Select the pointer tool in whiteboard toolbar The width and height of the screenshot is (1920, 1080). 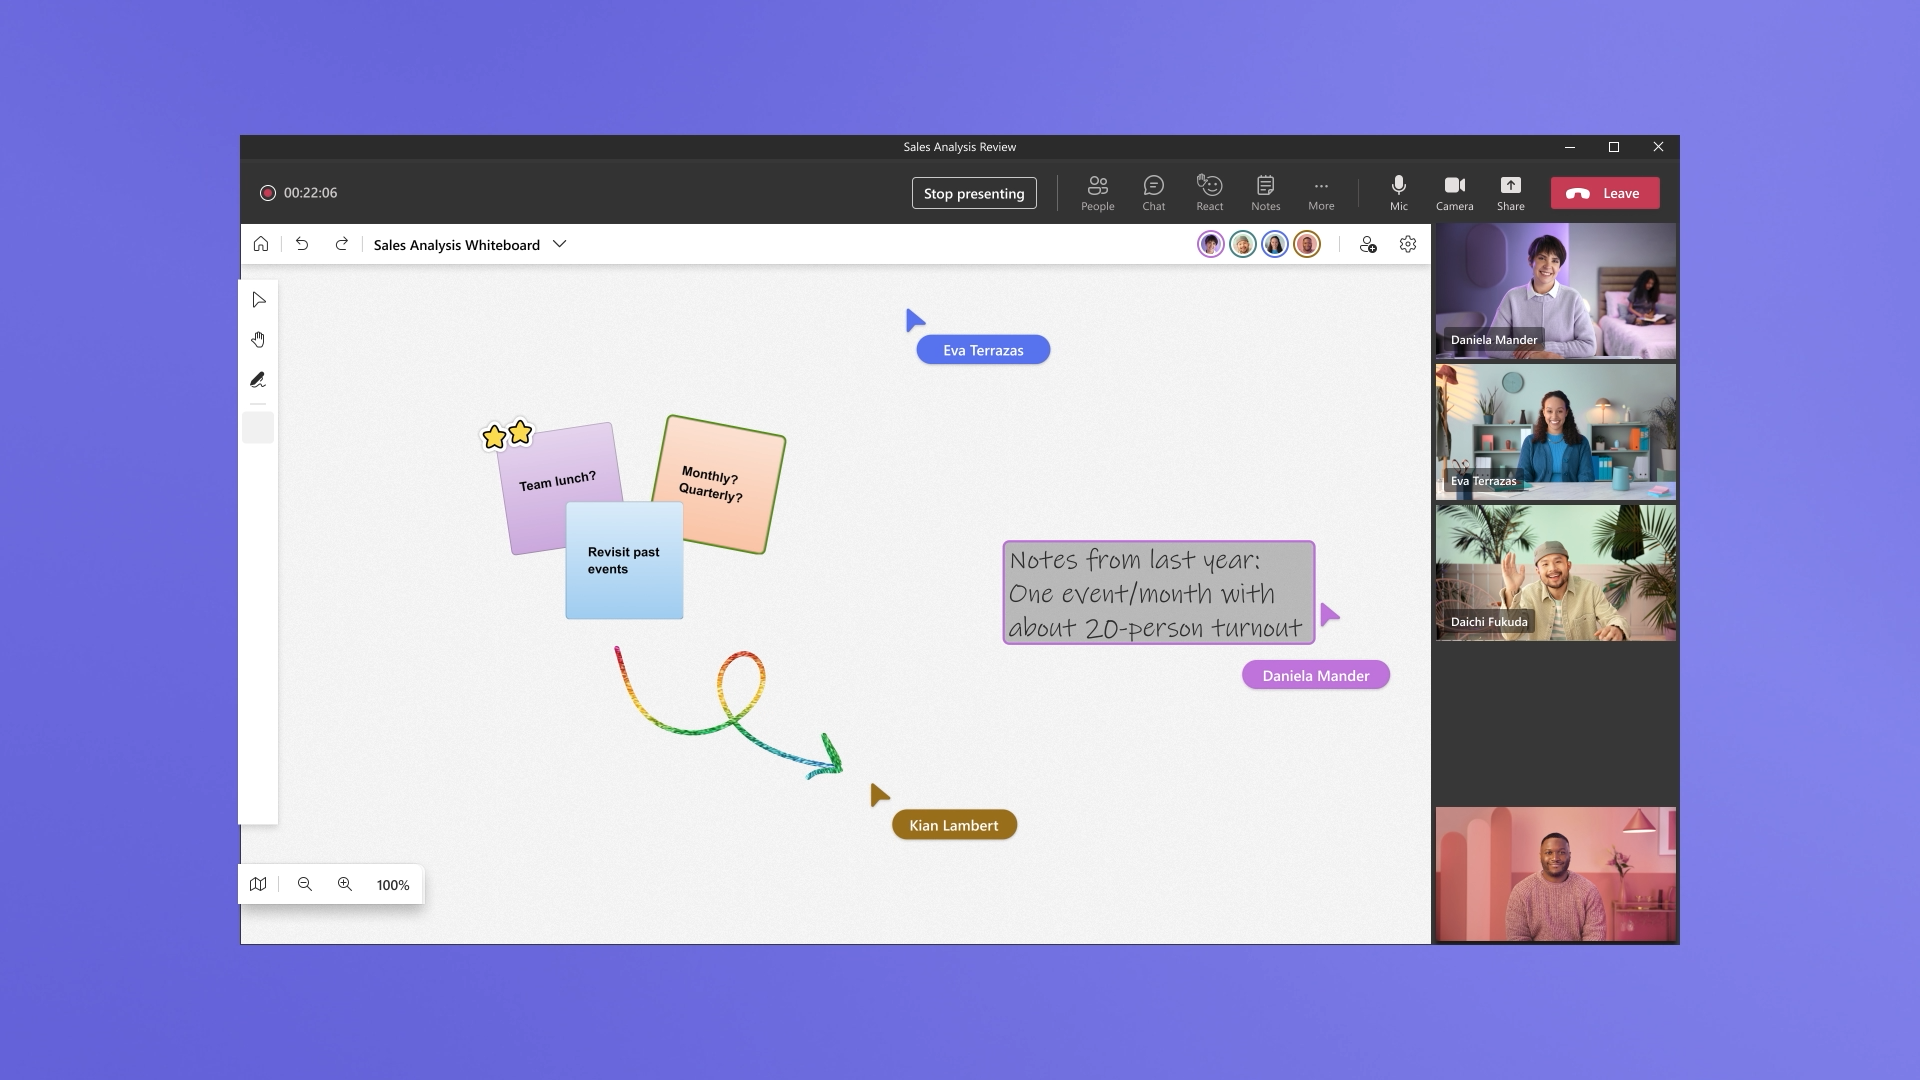click(x=259, y=300)
